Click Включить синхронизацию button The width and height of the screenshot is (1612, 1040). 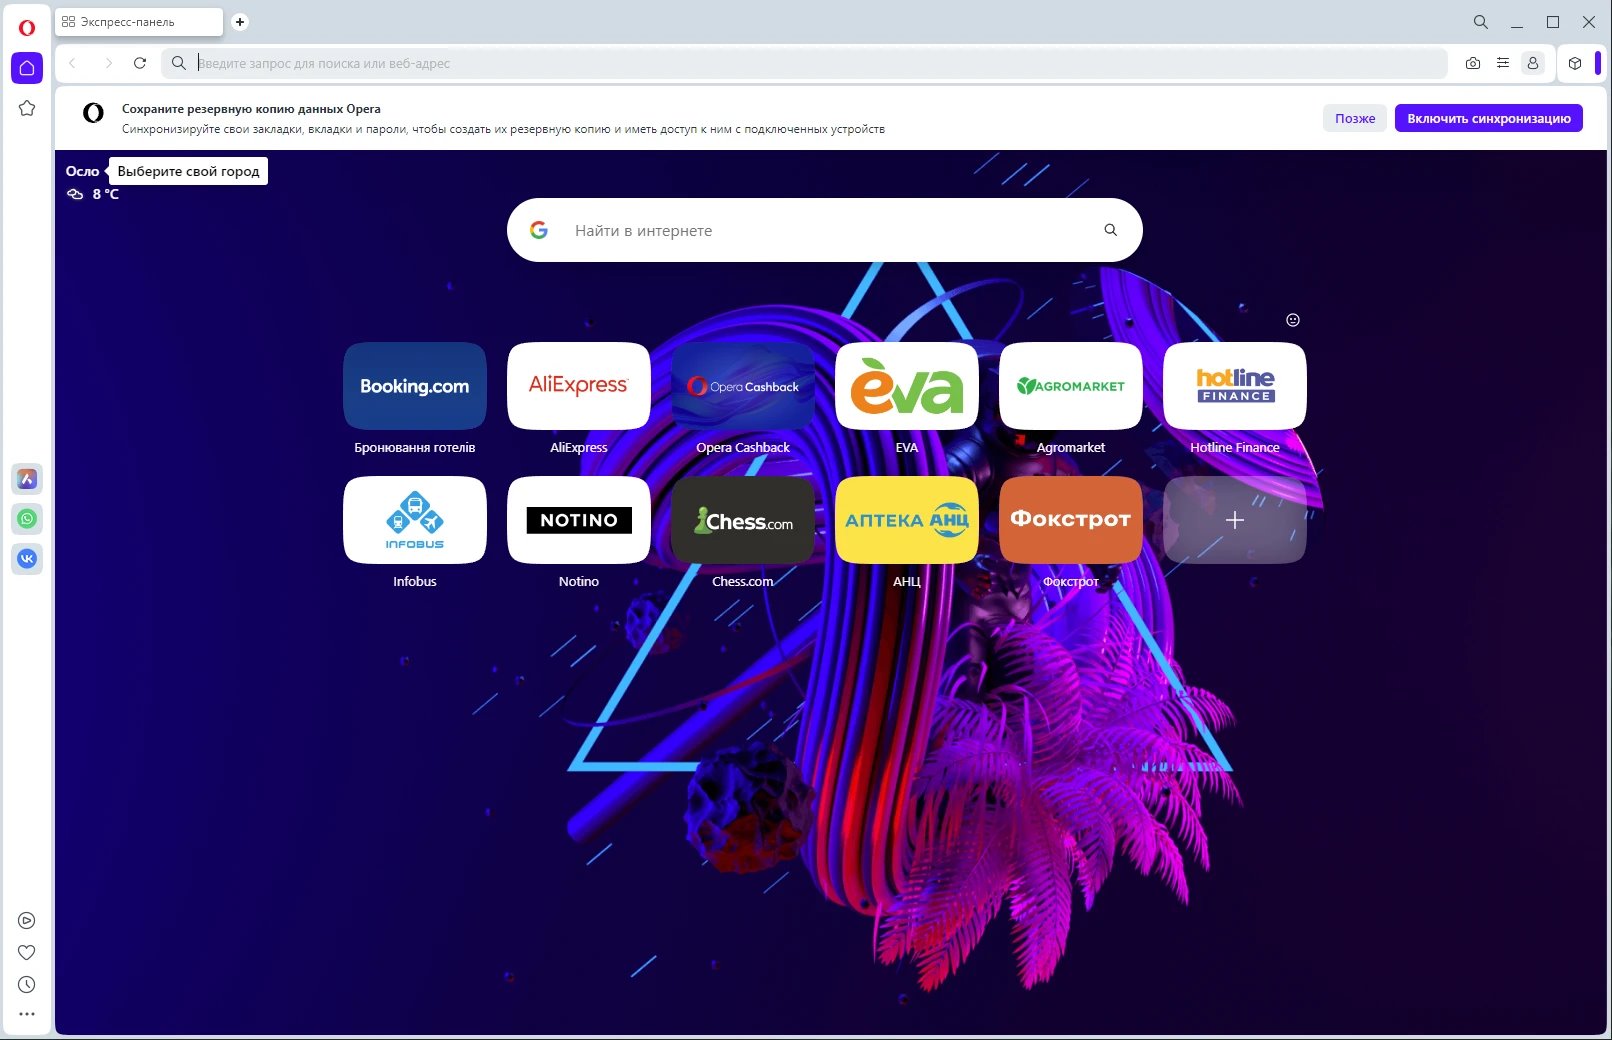point(1489,118)
